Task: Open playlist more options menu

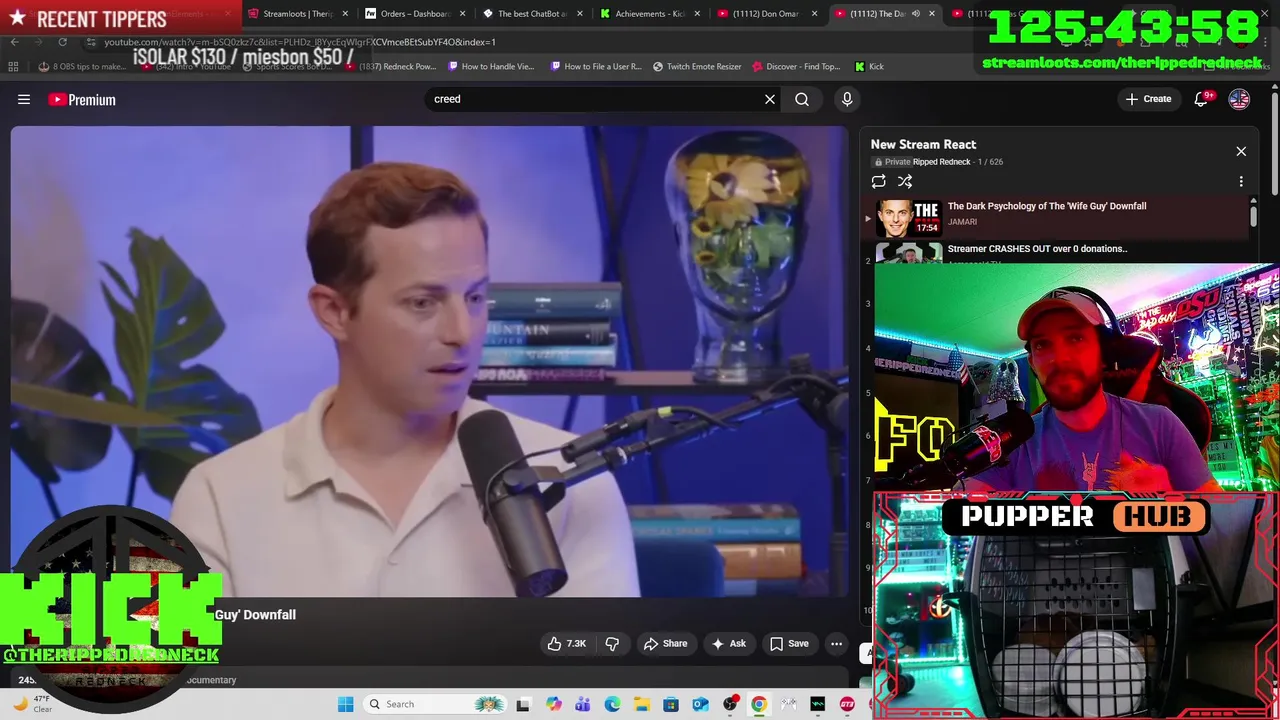Action: click(x=1241, y=182)
